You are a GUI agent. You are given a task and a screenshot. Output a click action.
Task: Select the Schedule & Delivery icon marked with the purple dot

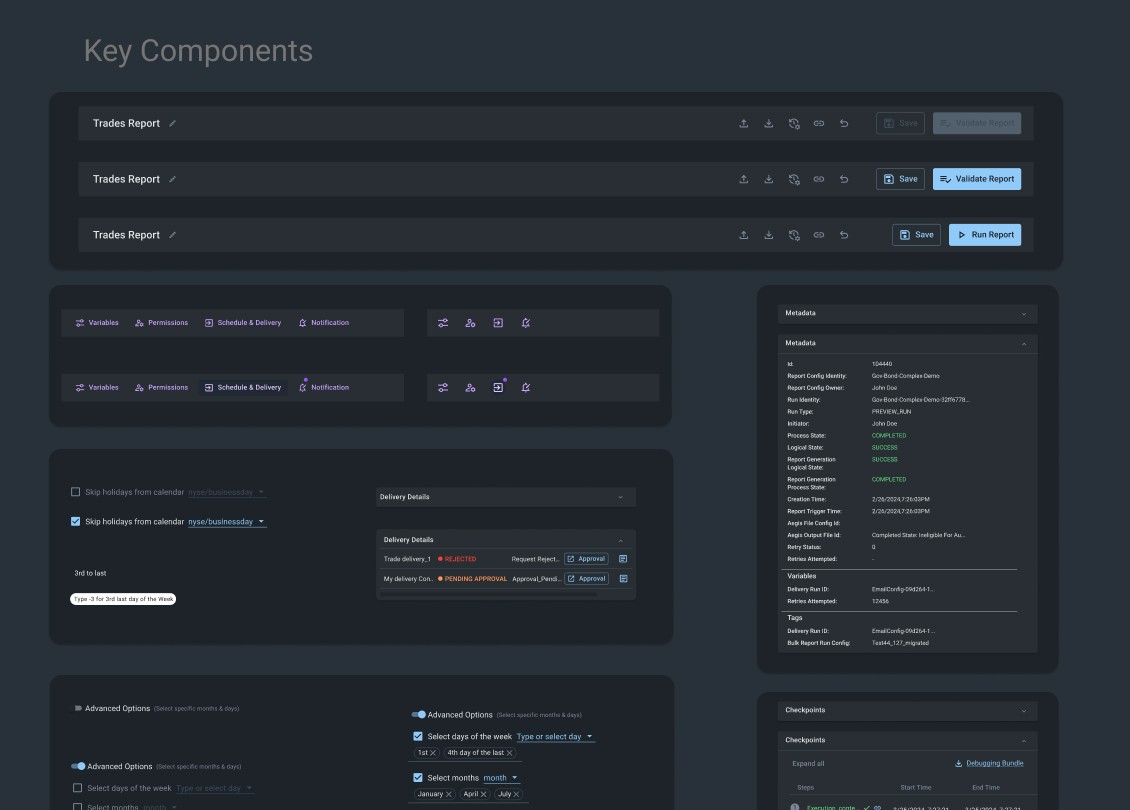pyautogui.click(x=498, y=388)
